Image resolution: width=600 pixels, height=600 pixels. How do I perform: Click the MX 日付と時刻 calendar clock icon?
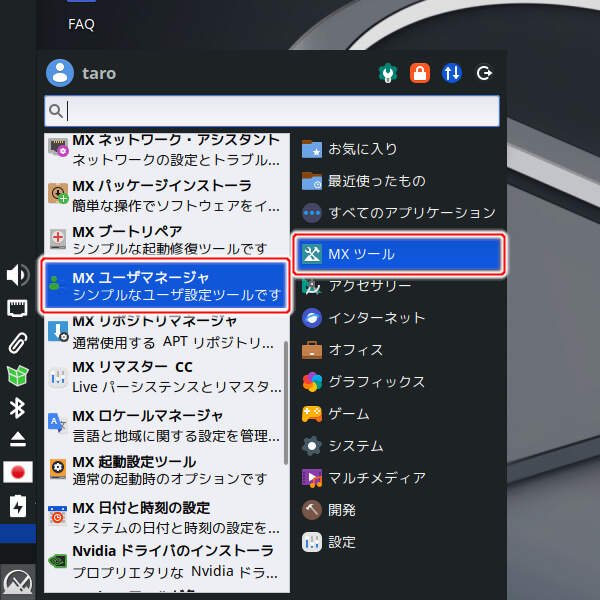click(57, 515)
